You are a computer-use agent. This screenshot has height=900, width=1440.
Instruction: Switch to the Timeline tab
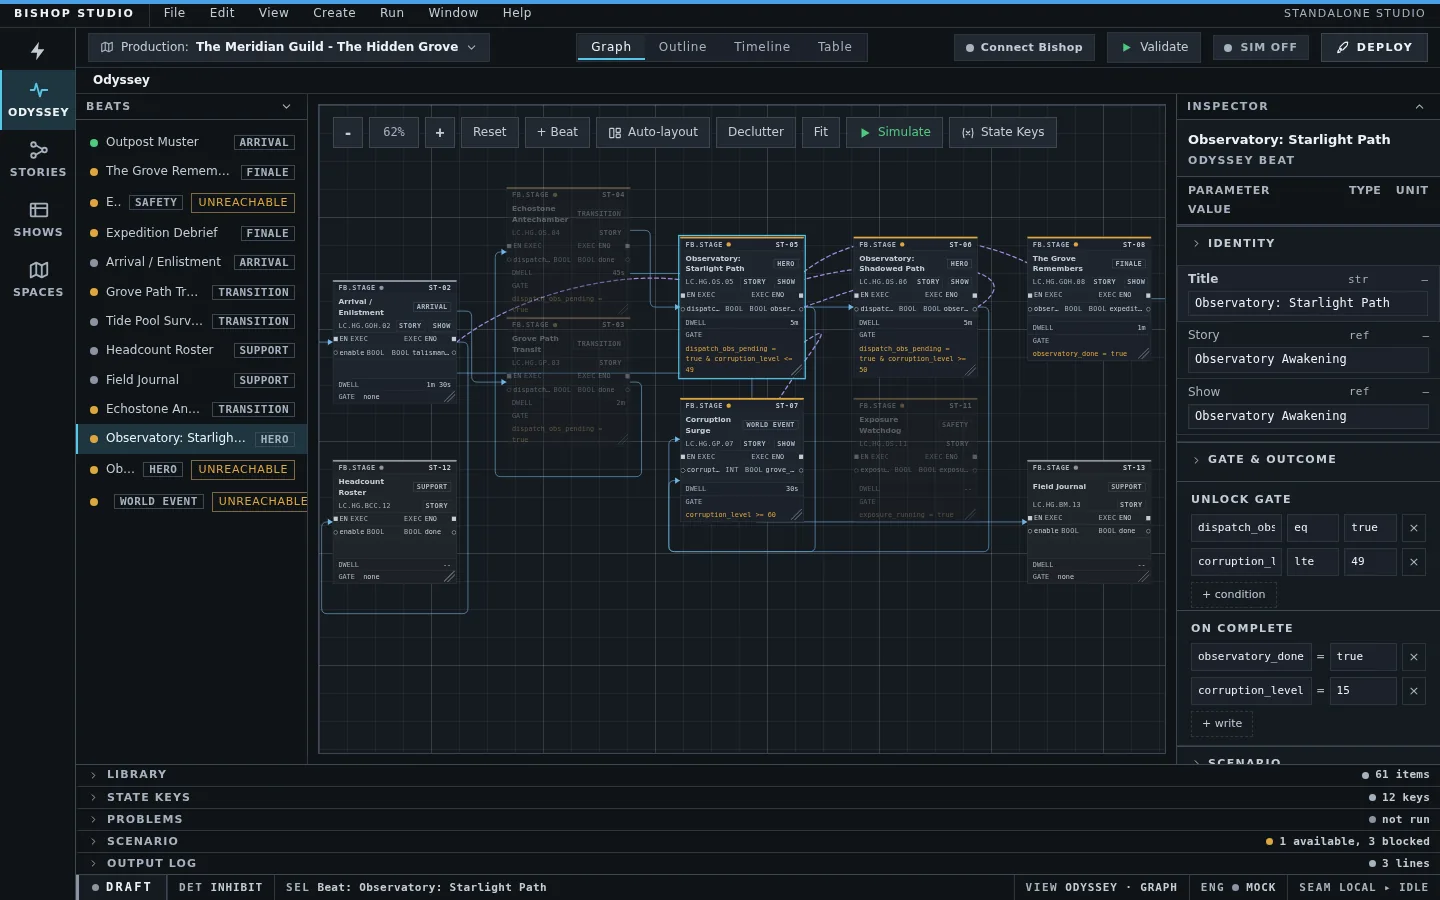(762, 47)
